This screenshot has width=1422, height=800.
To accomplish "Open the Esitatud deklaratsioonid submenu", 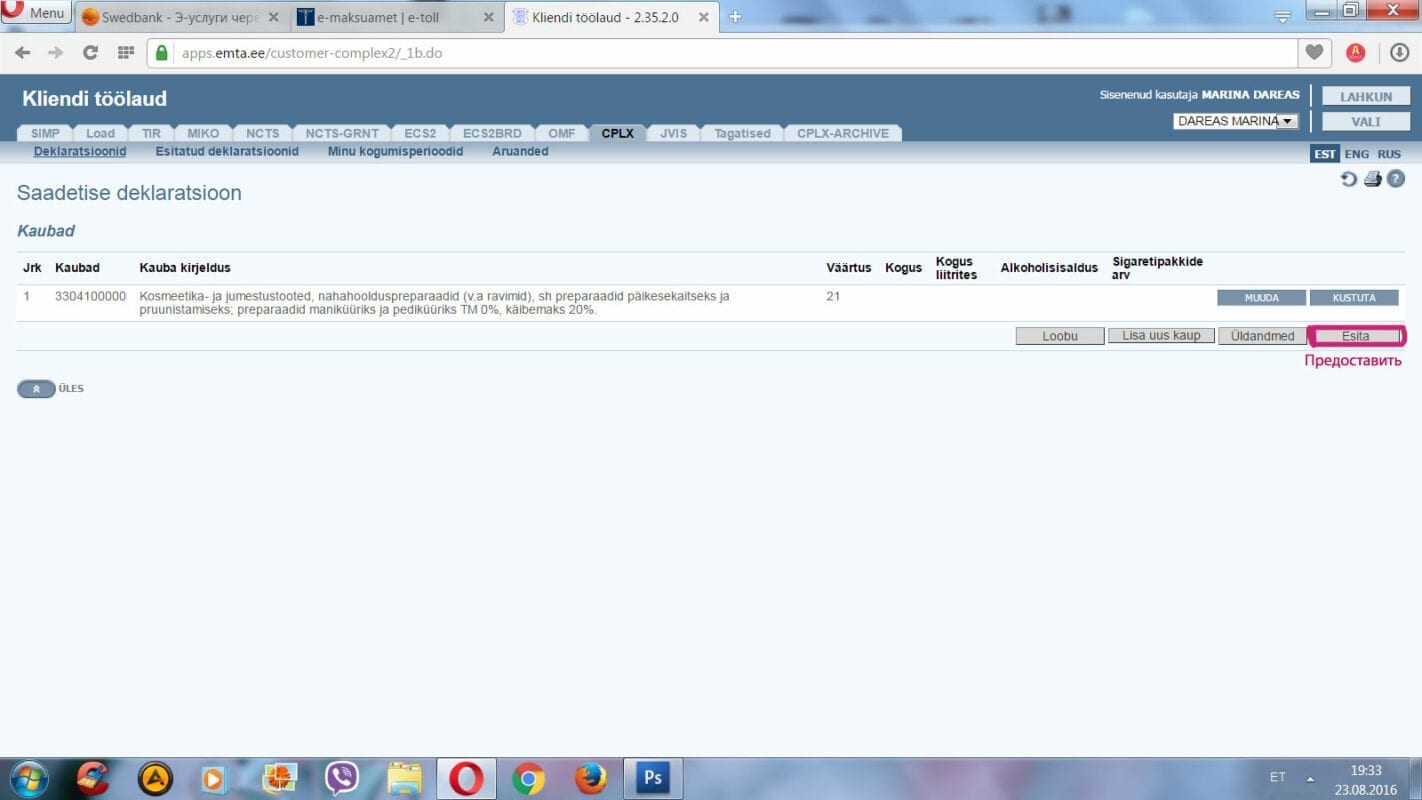I will tap(227, 152).
